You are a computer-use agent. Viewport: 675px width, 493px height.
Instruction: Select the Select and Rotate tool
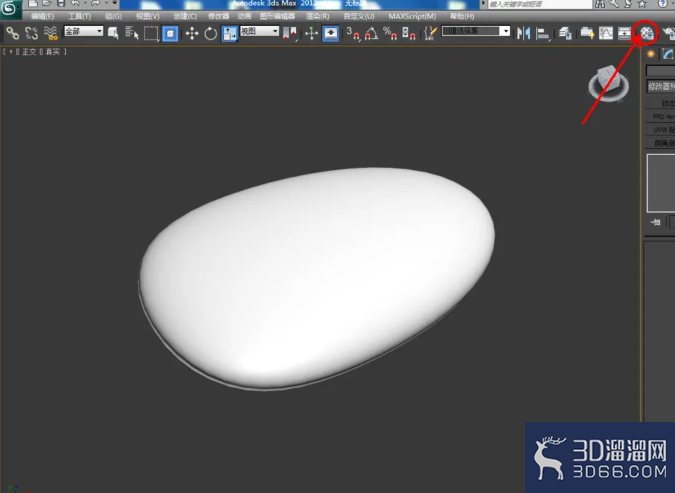pos(211,33)
